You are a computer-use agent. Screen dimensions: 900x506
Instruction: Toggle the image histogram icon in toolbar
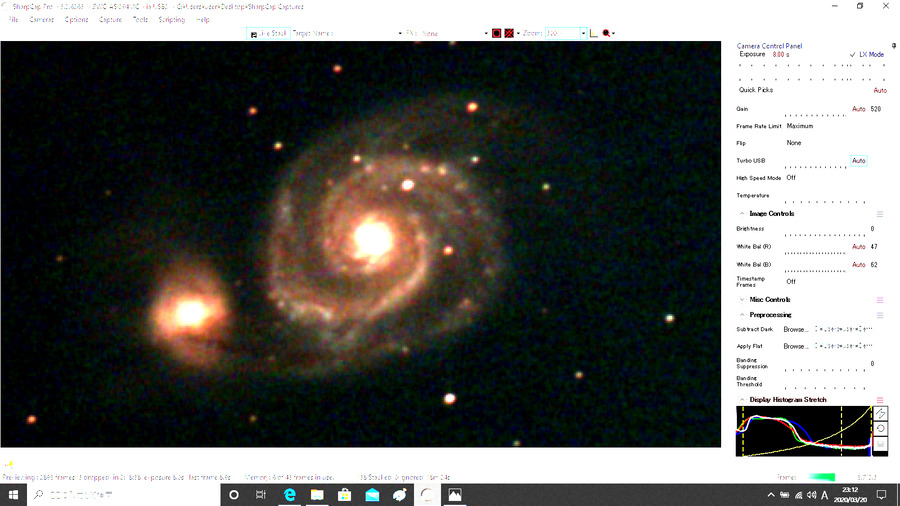tap(593, 33)
